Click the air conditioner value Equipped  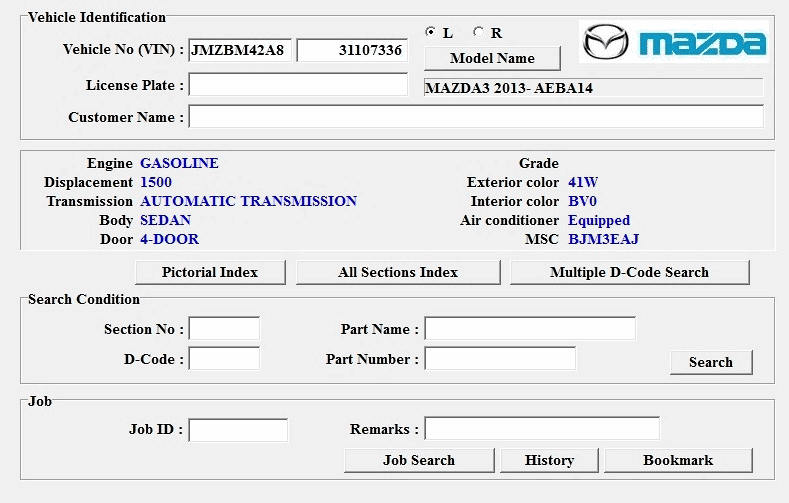pos(599,221)
